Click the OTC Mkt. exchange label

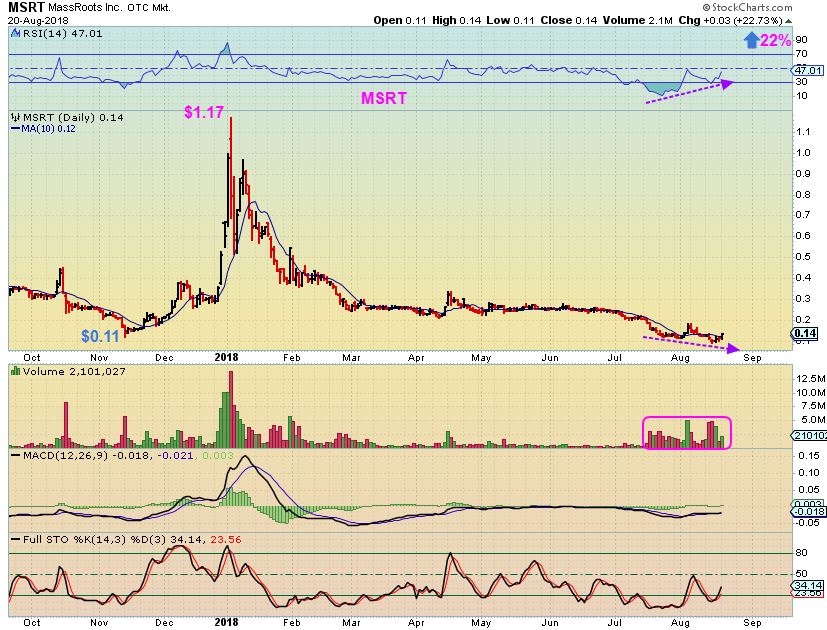coord(149,8)
